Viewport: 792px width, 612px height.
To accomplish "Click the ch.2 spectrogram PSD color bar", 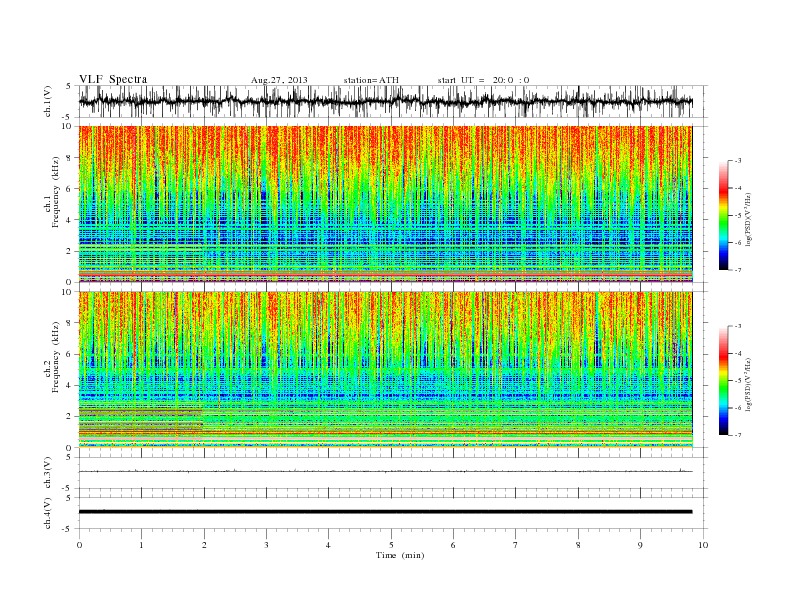I will click(723, 380).
